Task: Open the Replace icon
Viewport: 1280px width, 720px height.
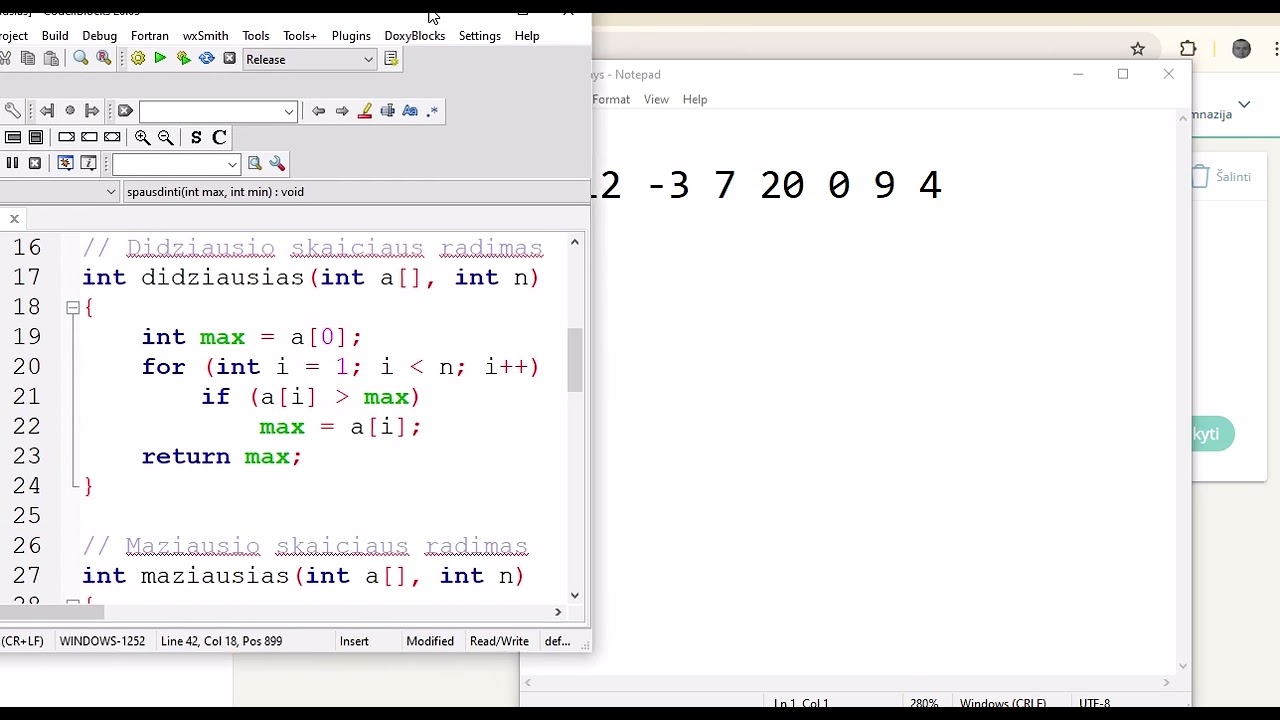Action: point(104,59)
